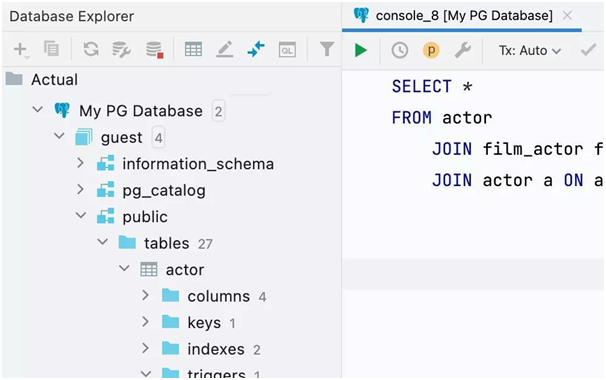Open table editor grid icon

click(x=193, y=50)
